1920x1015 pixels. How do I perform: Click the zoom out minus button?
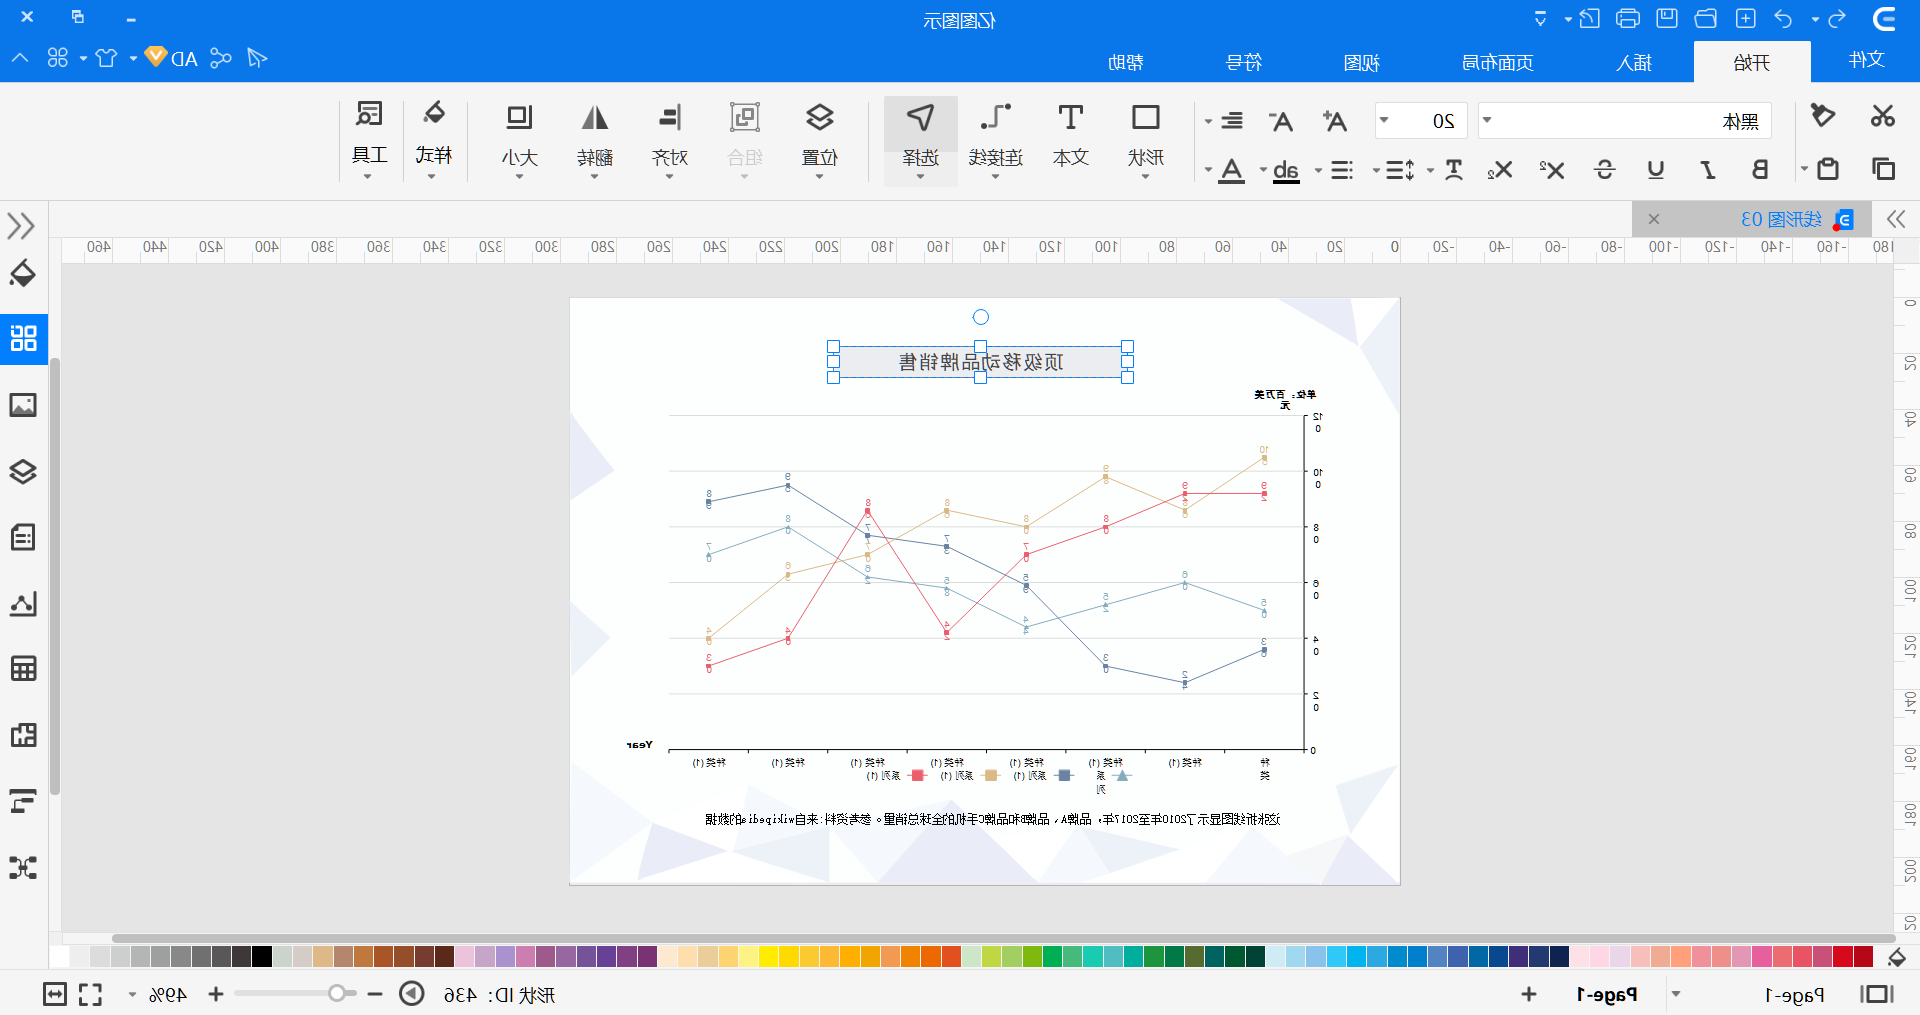coord(375,994)
